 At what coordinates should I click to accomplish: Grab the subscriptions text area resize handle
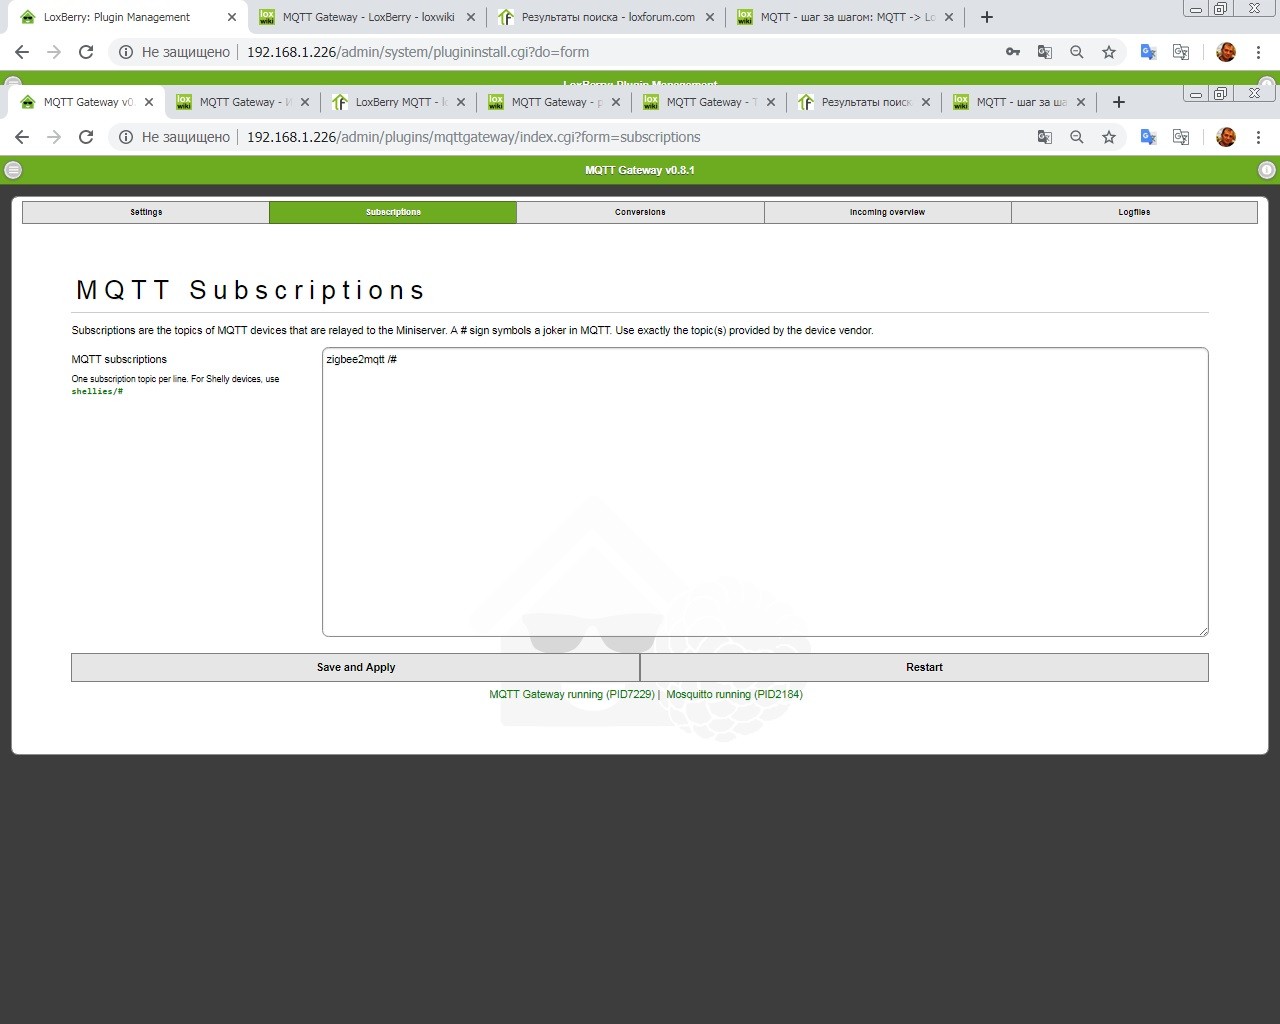point(1202,630)
